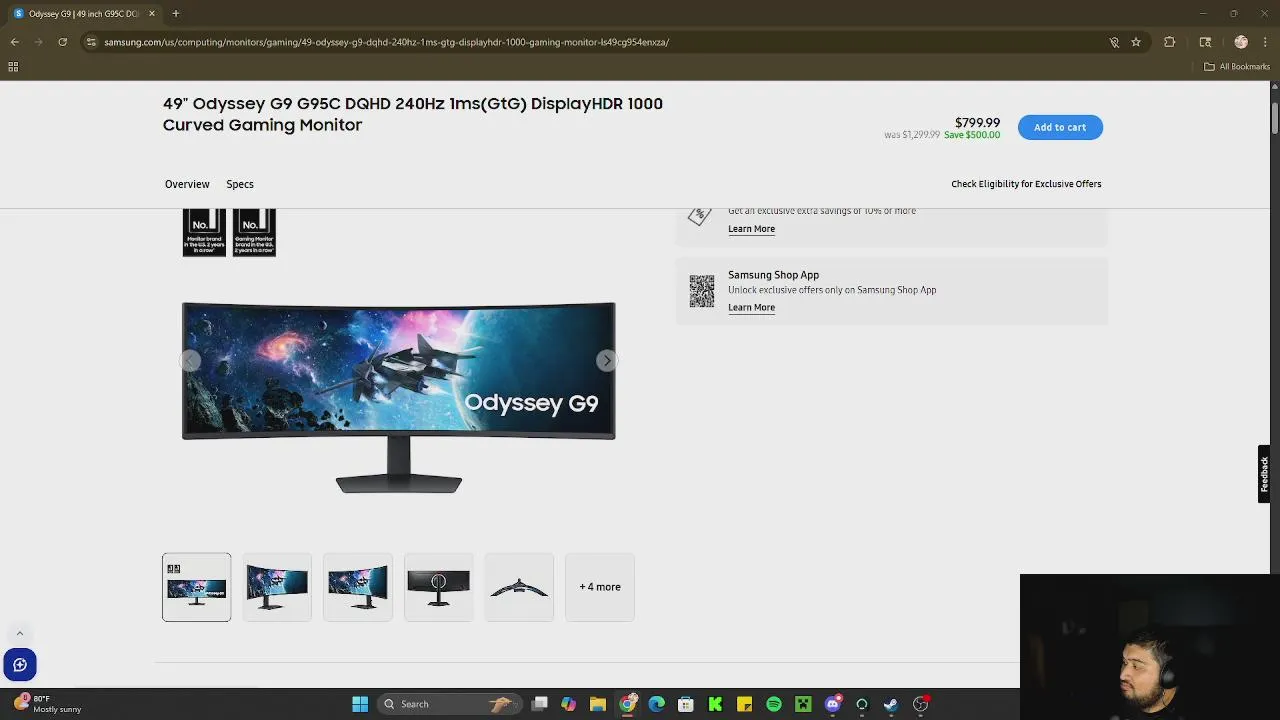Click the accessibility floating button
This screenshot has width=1280, height=720.
pyautogui.click(x=20, y=665)
